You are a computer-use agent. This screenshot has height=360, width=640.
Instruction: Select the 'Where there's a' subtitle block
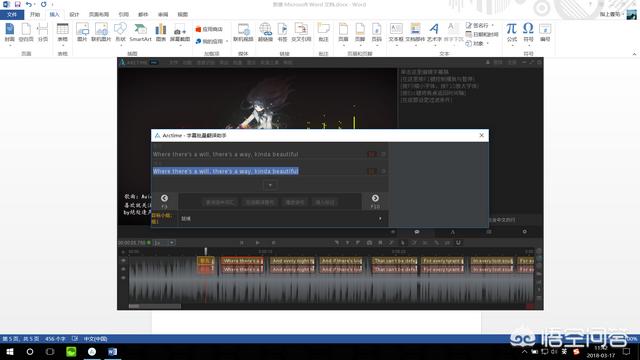242,261
